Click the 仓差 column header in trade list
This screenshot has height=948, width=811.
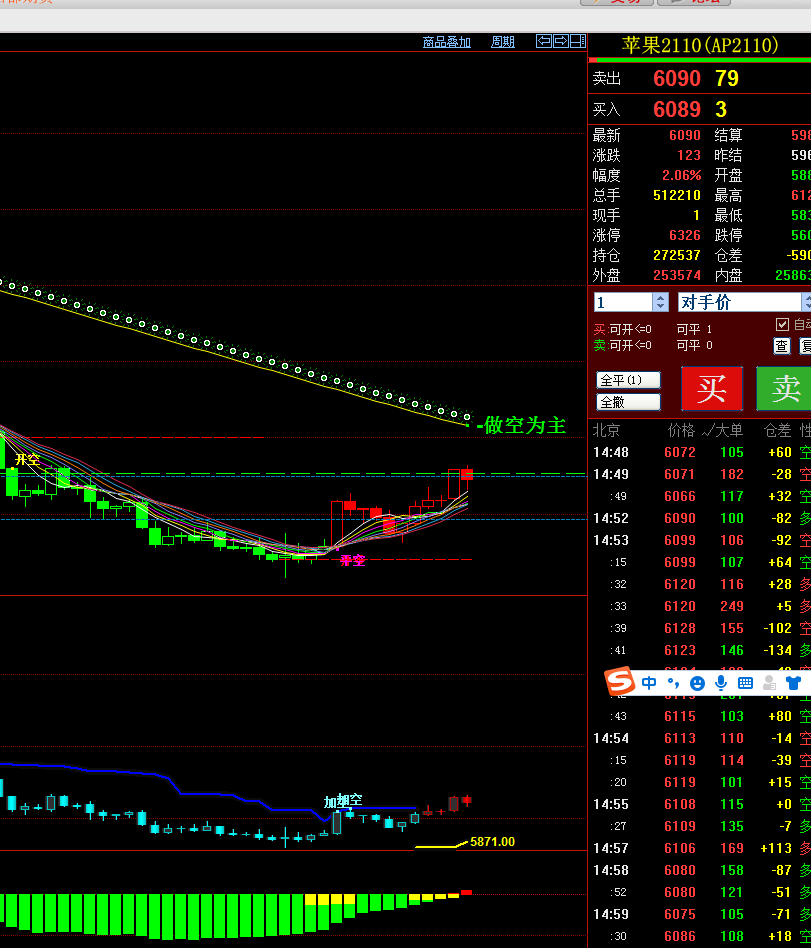(777, 430)
